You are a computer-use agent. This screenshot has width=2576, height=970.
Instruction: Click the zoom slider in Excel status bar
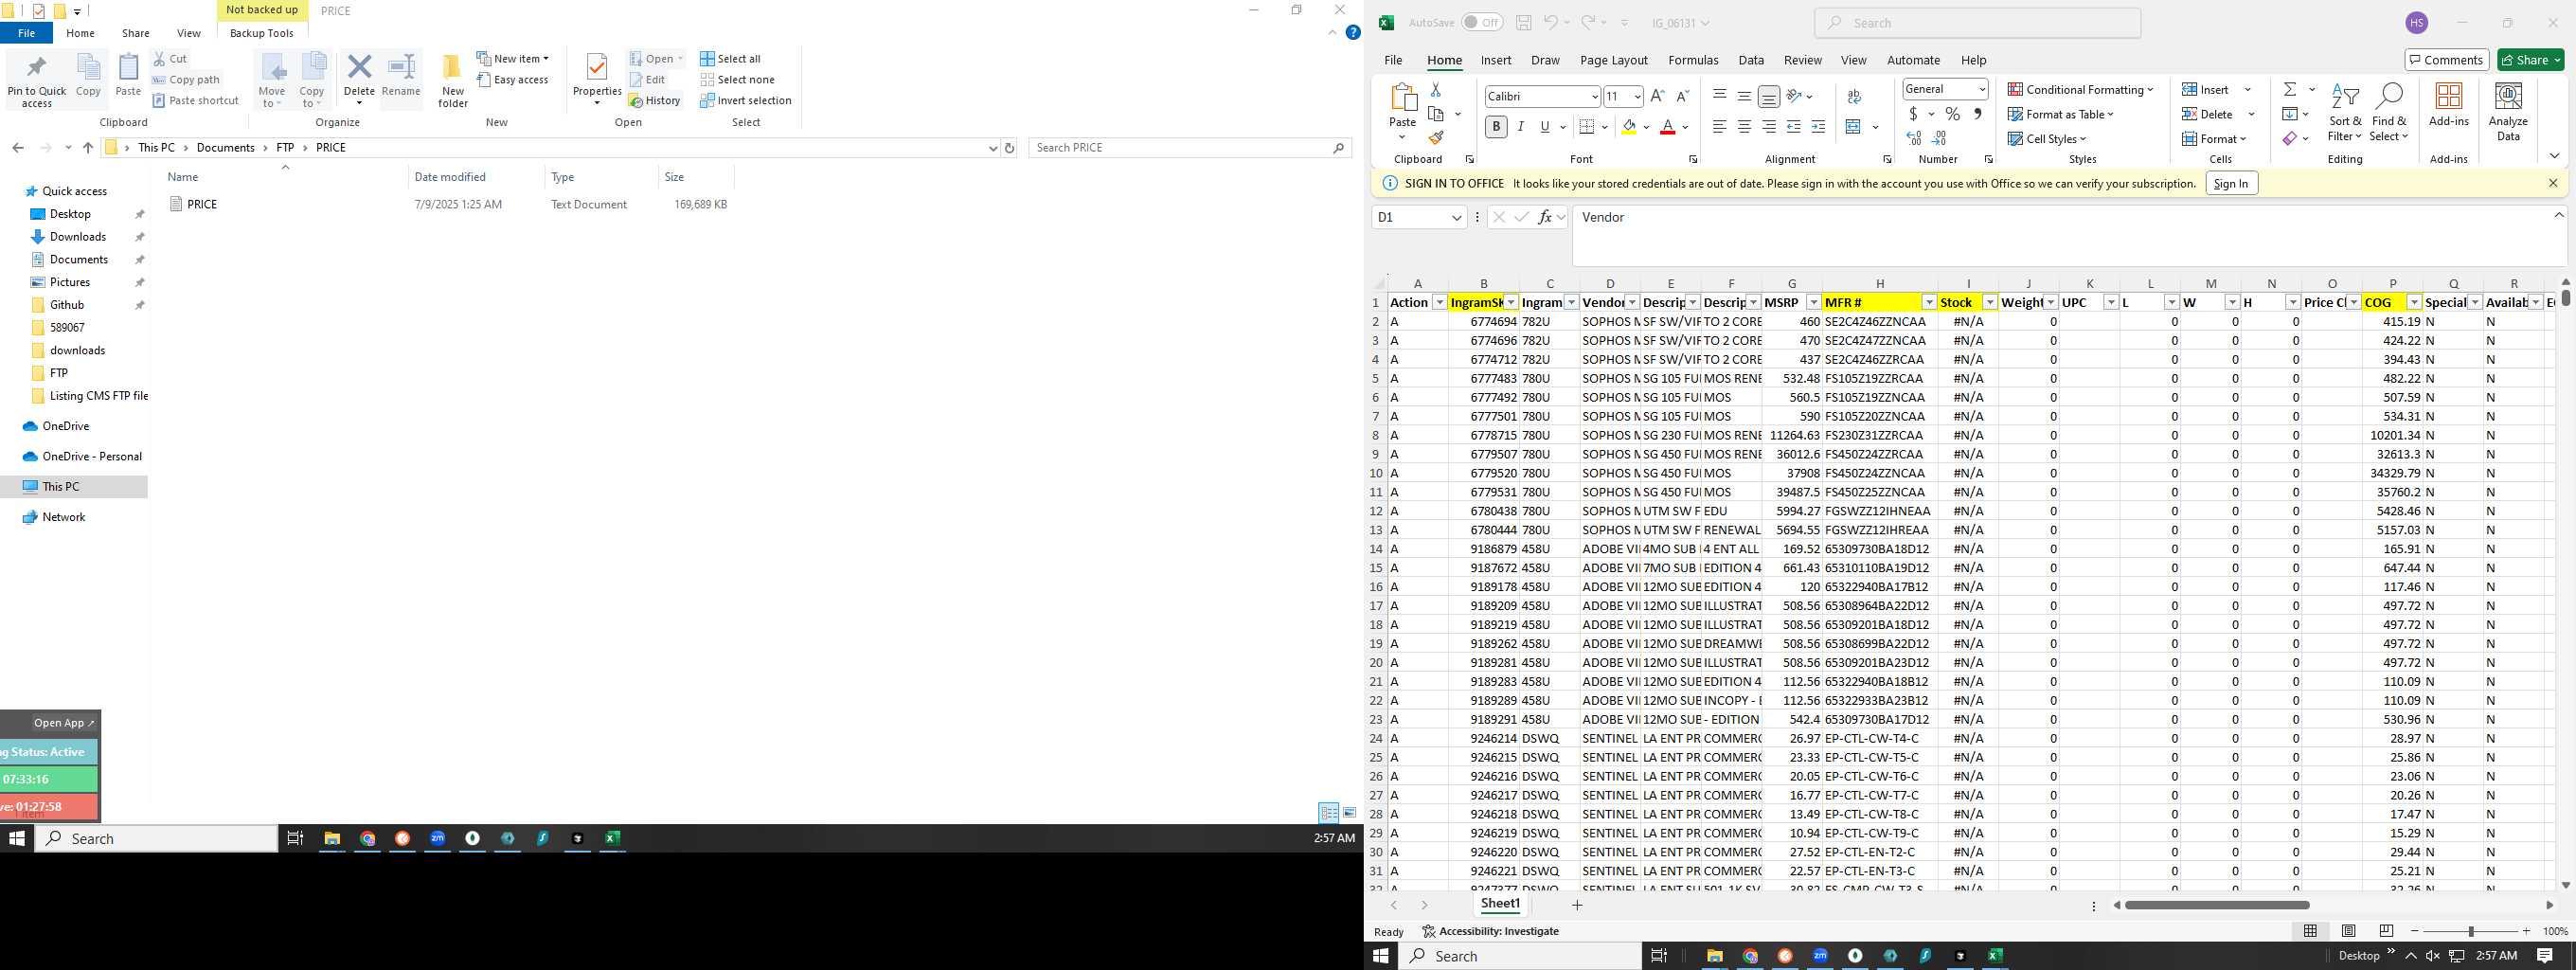tap(2470, 931)
